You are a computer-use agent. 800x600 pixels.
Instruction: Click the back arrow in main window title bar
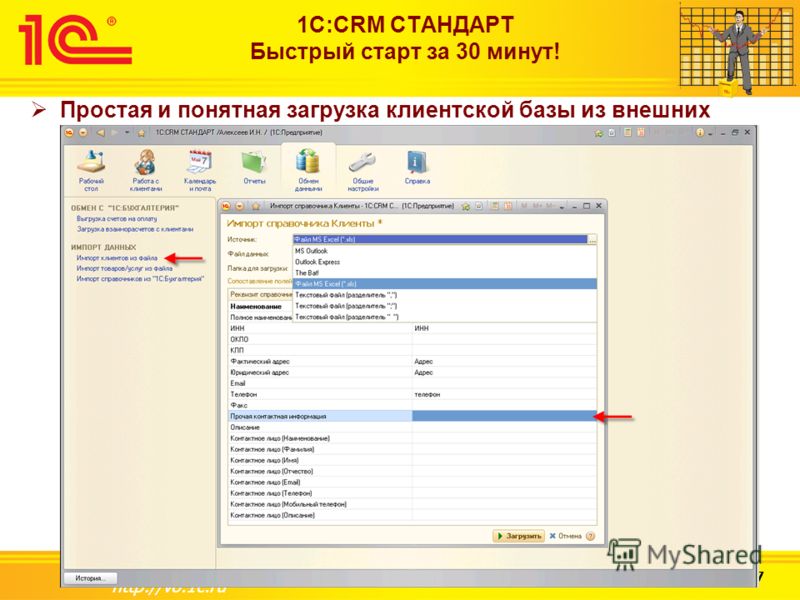pos(101,133)
